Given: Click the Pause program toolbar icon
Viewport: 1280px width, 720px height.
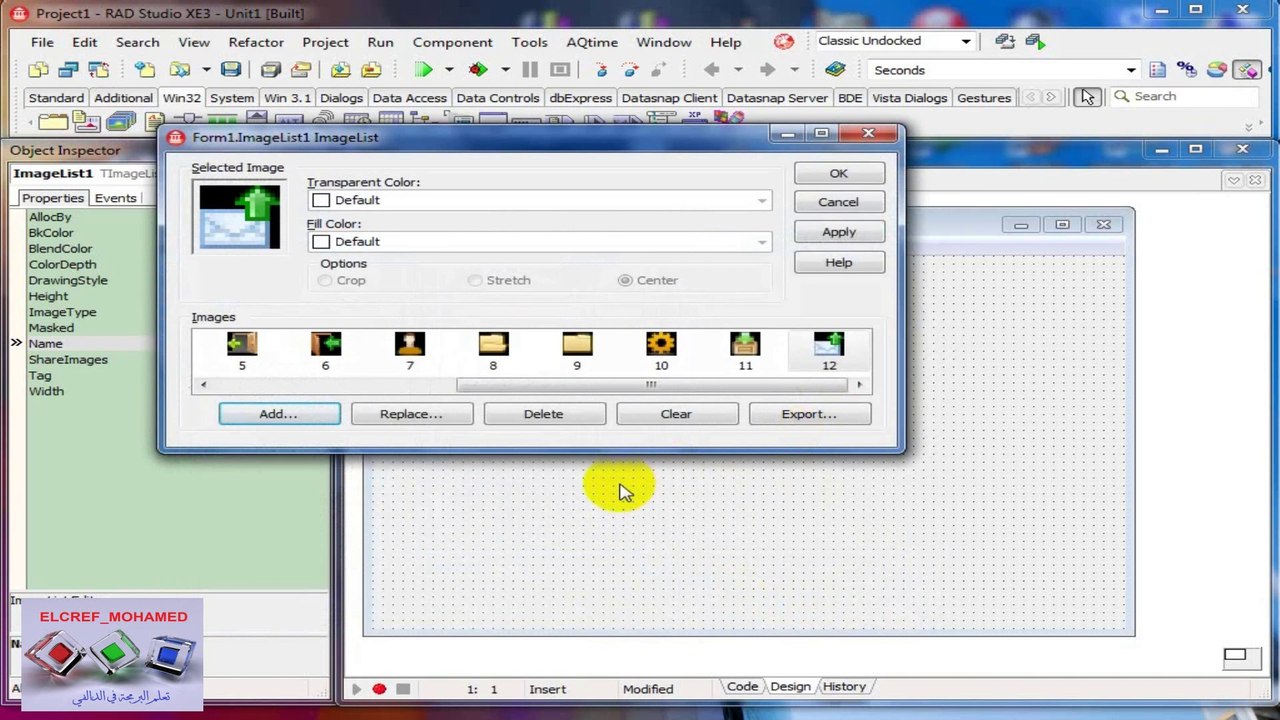Looking at the screenshot, I should tap(530, 70).
